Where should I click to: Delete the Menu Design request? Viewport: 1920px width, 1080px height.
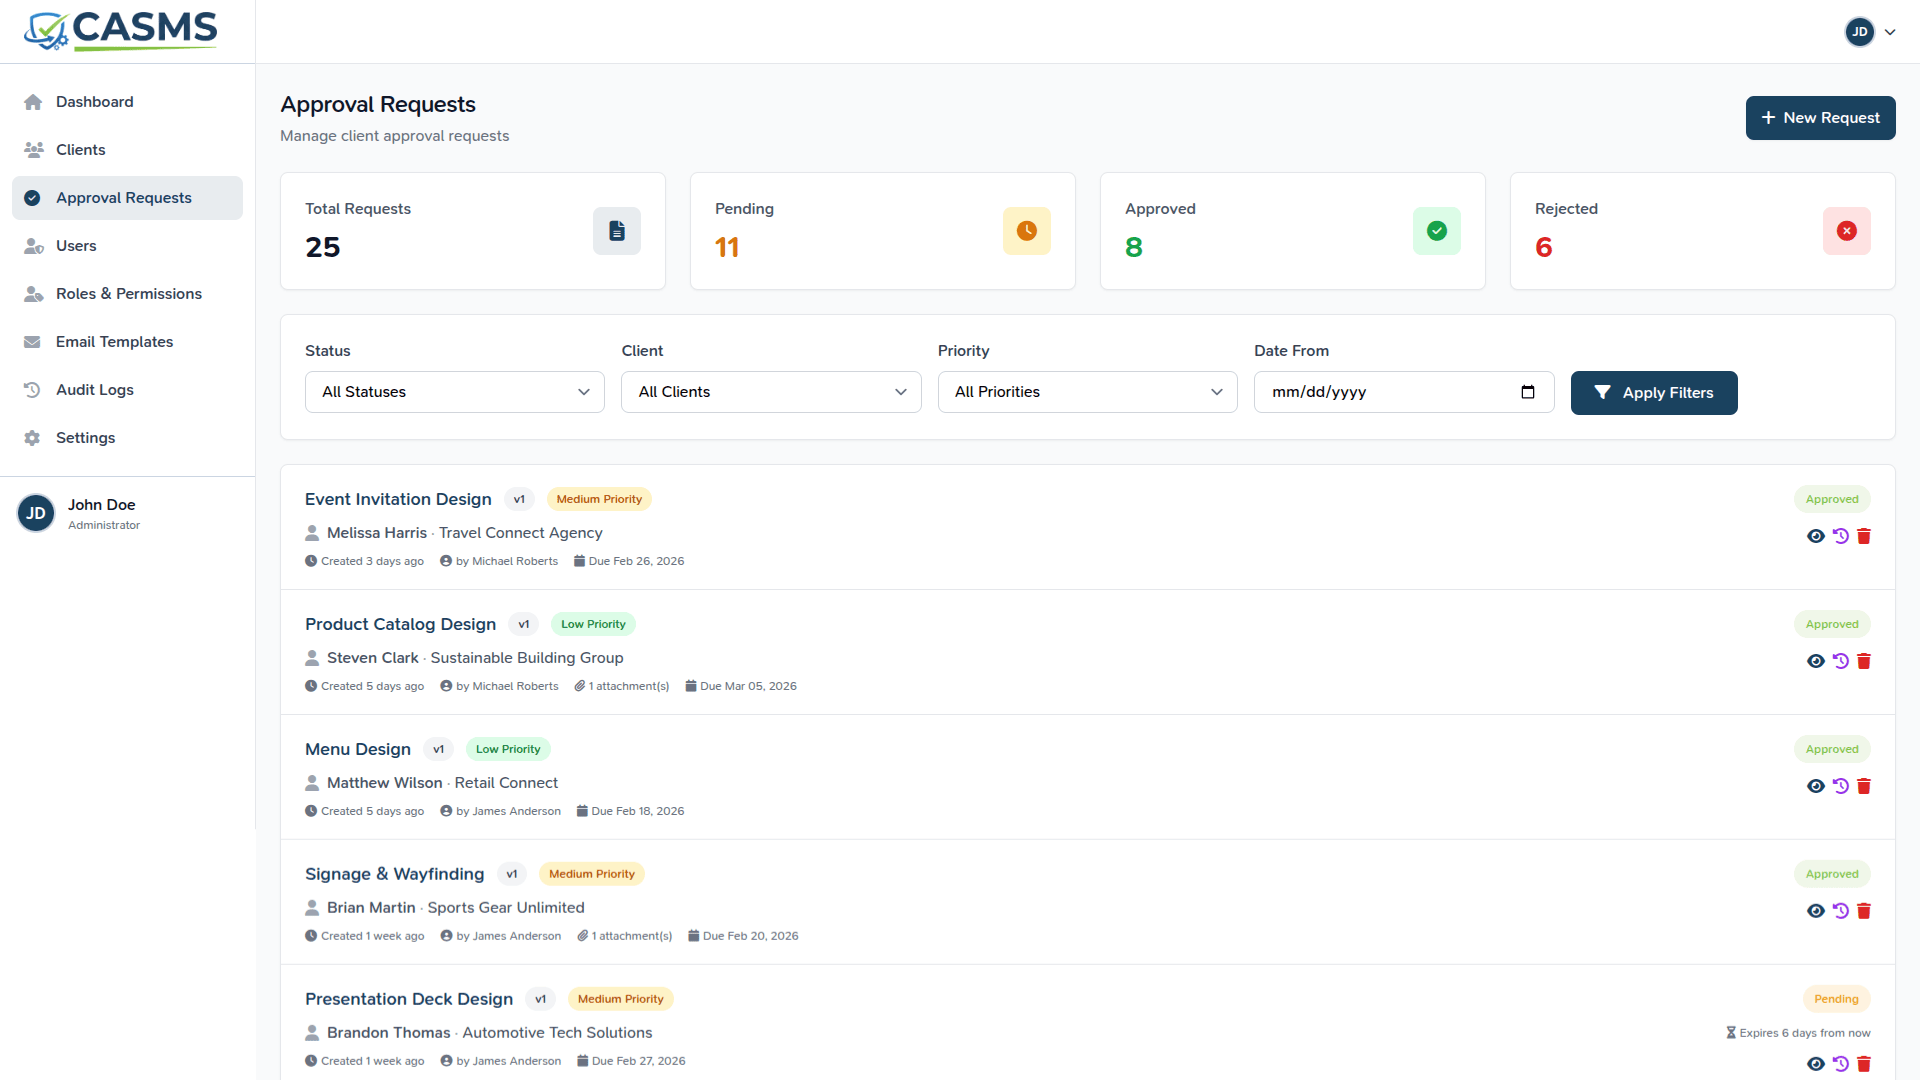[x=1864, y=786]
